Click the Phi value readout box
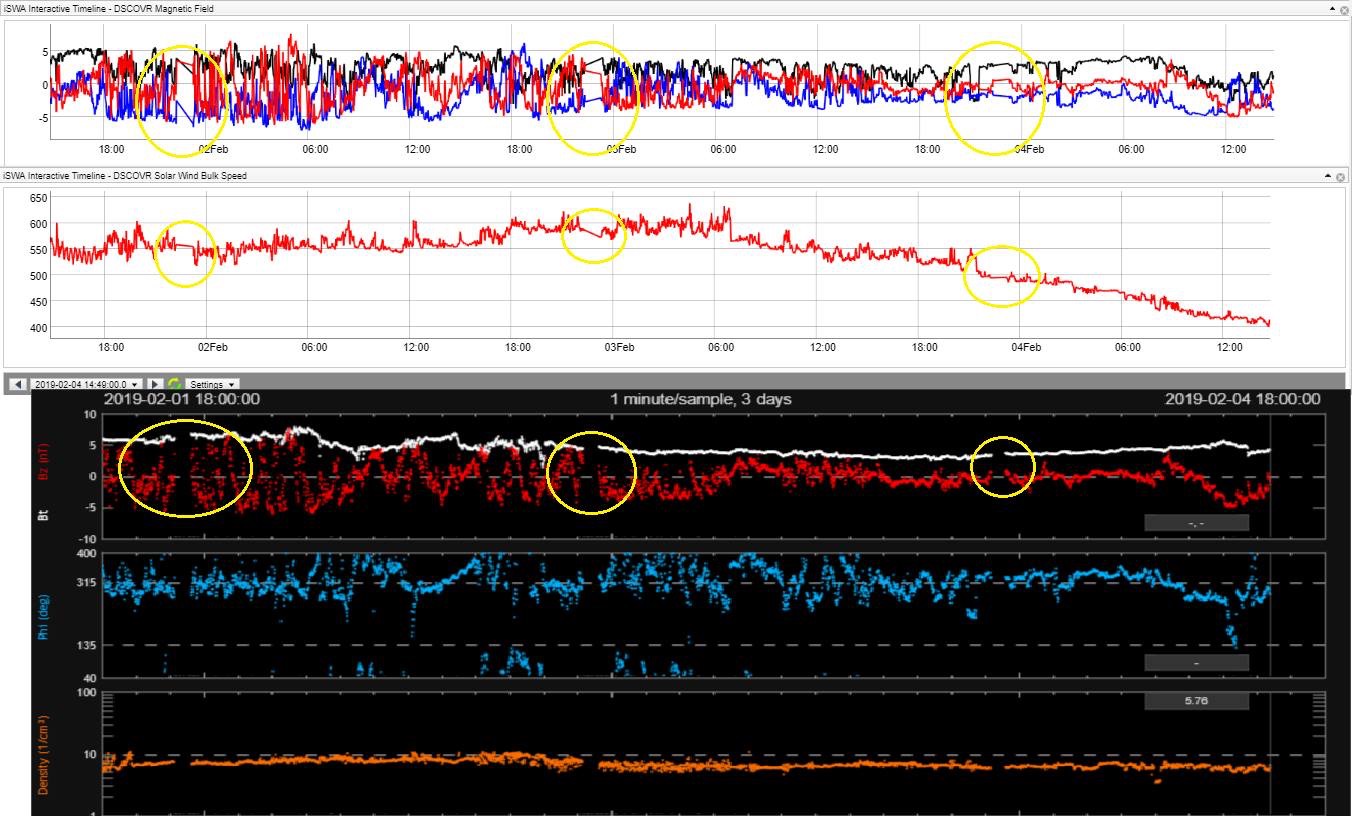This screenshot has width=1352, height=816. pos(1196,662)
